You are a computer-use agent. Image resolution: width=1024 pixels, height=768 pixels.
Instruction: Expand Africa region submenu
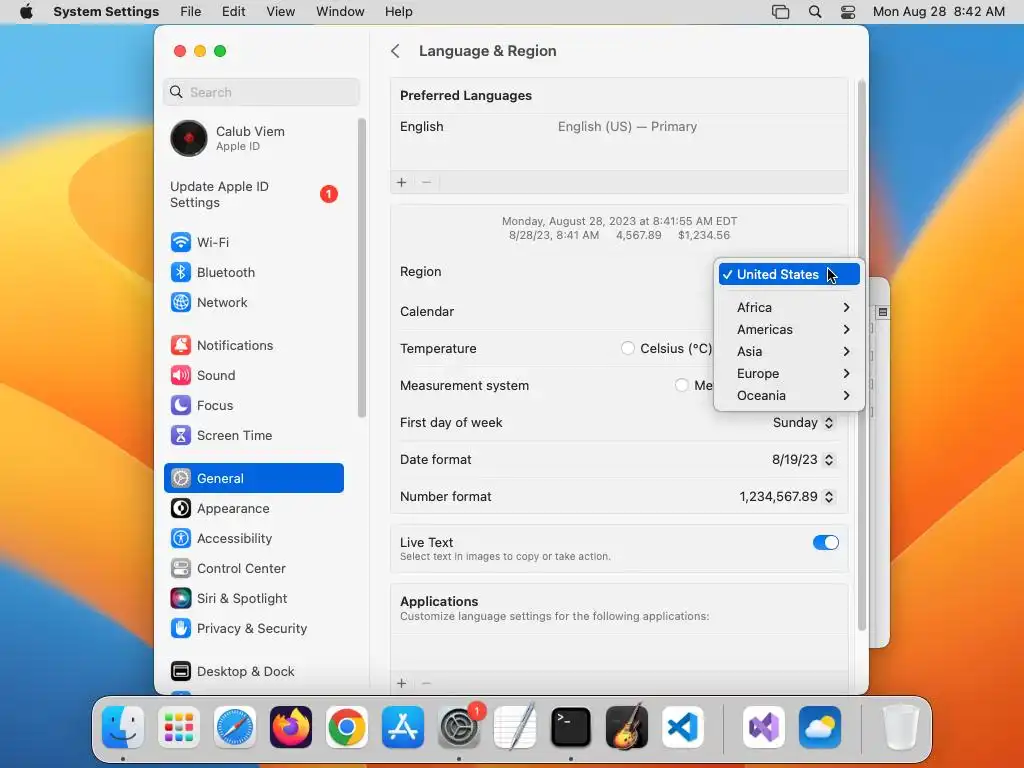point(789,308)
